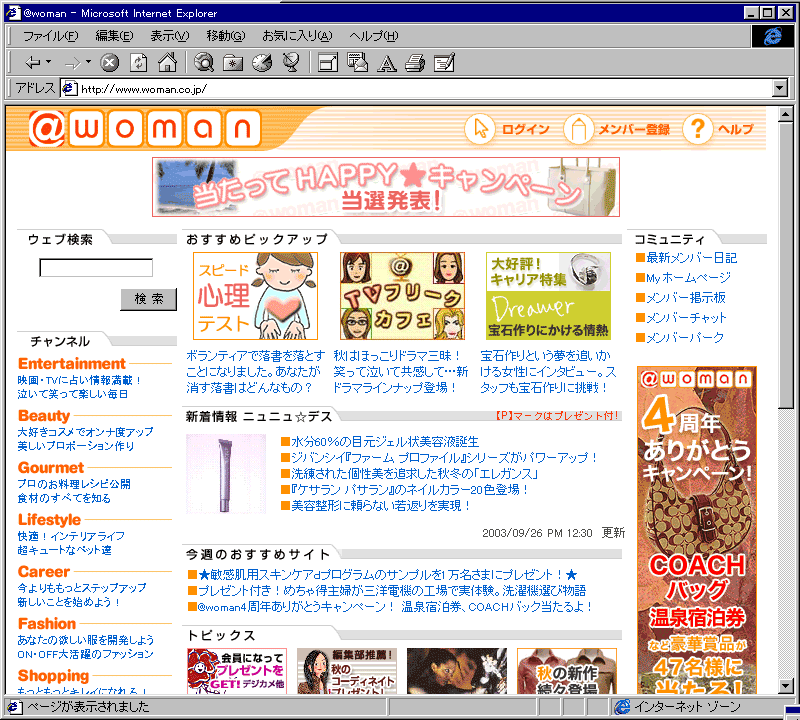Open 水分60%の目元ジェル状美容液誕生 news link

click(385, 441)
